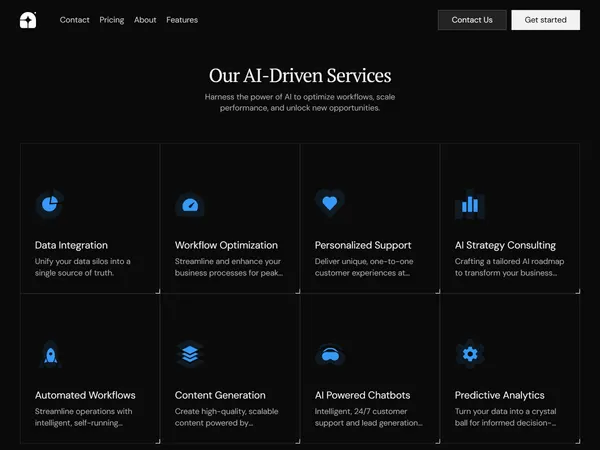Click the Get started button
The width and height of the screenshot is (600, 450).
pyautogui.click(x=545, y=20)
